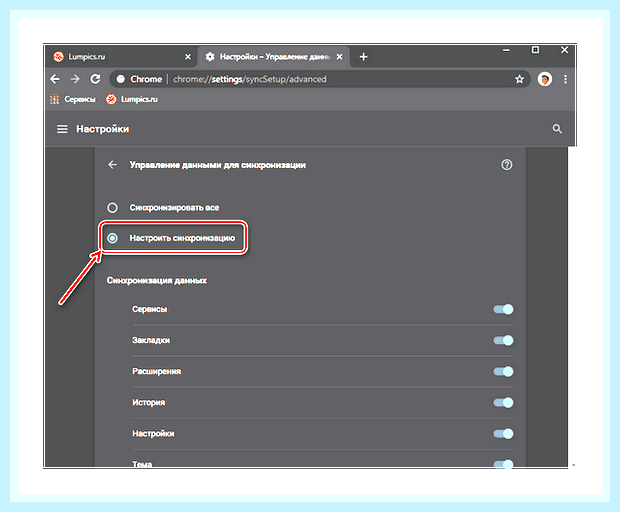Image resolution: width=620 pixels, height=512 pixels.
Task: Close the Настройки settings tab
Action: coord(339,57)
